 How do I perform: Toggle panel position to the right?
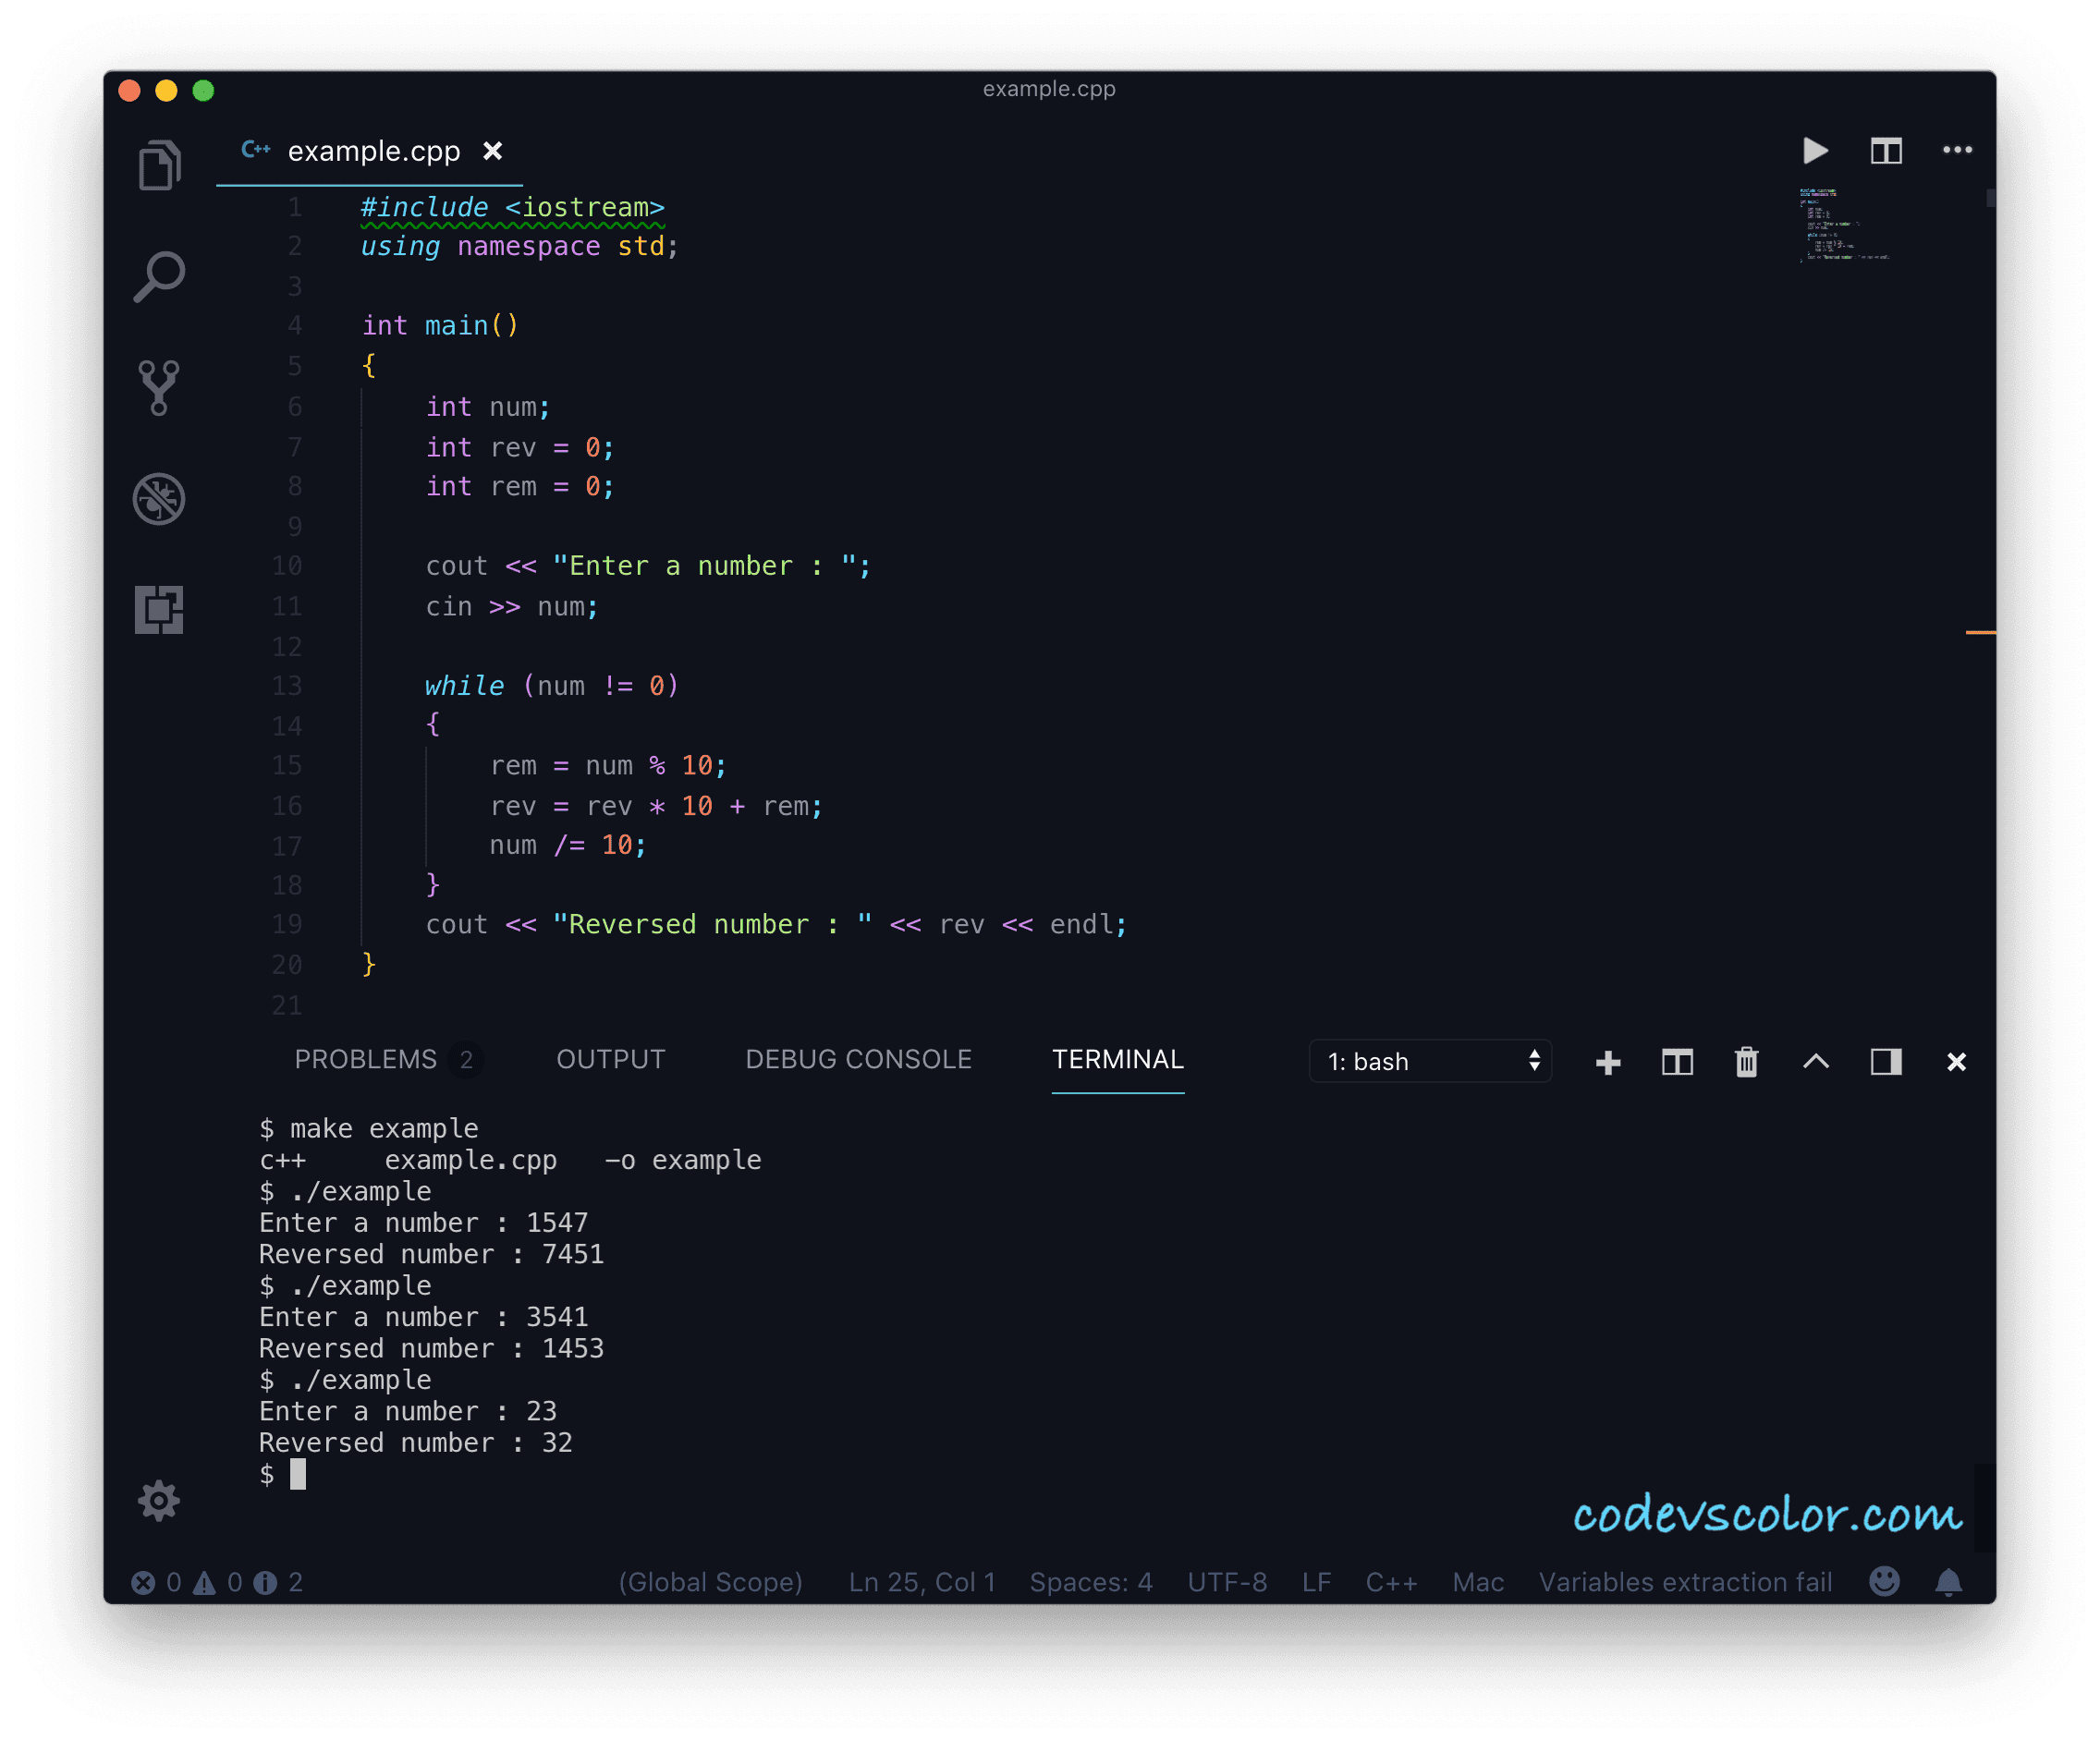pos(1886,1062)
